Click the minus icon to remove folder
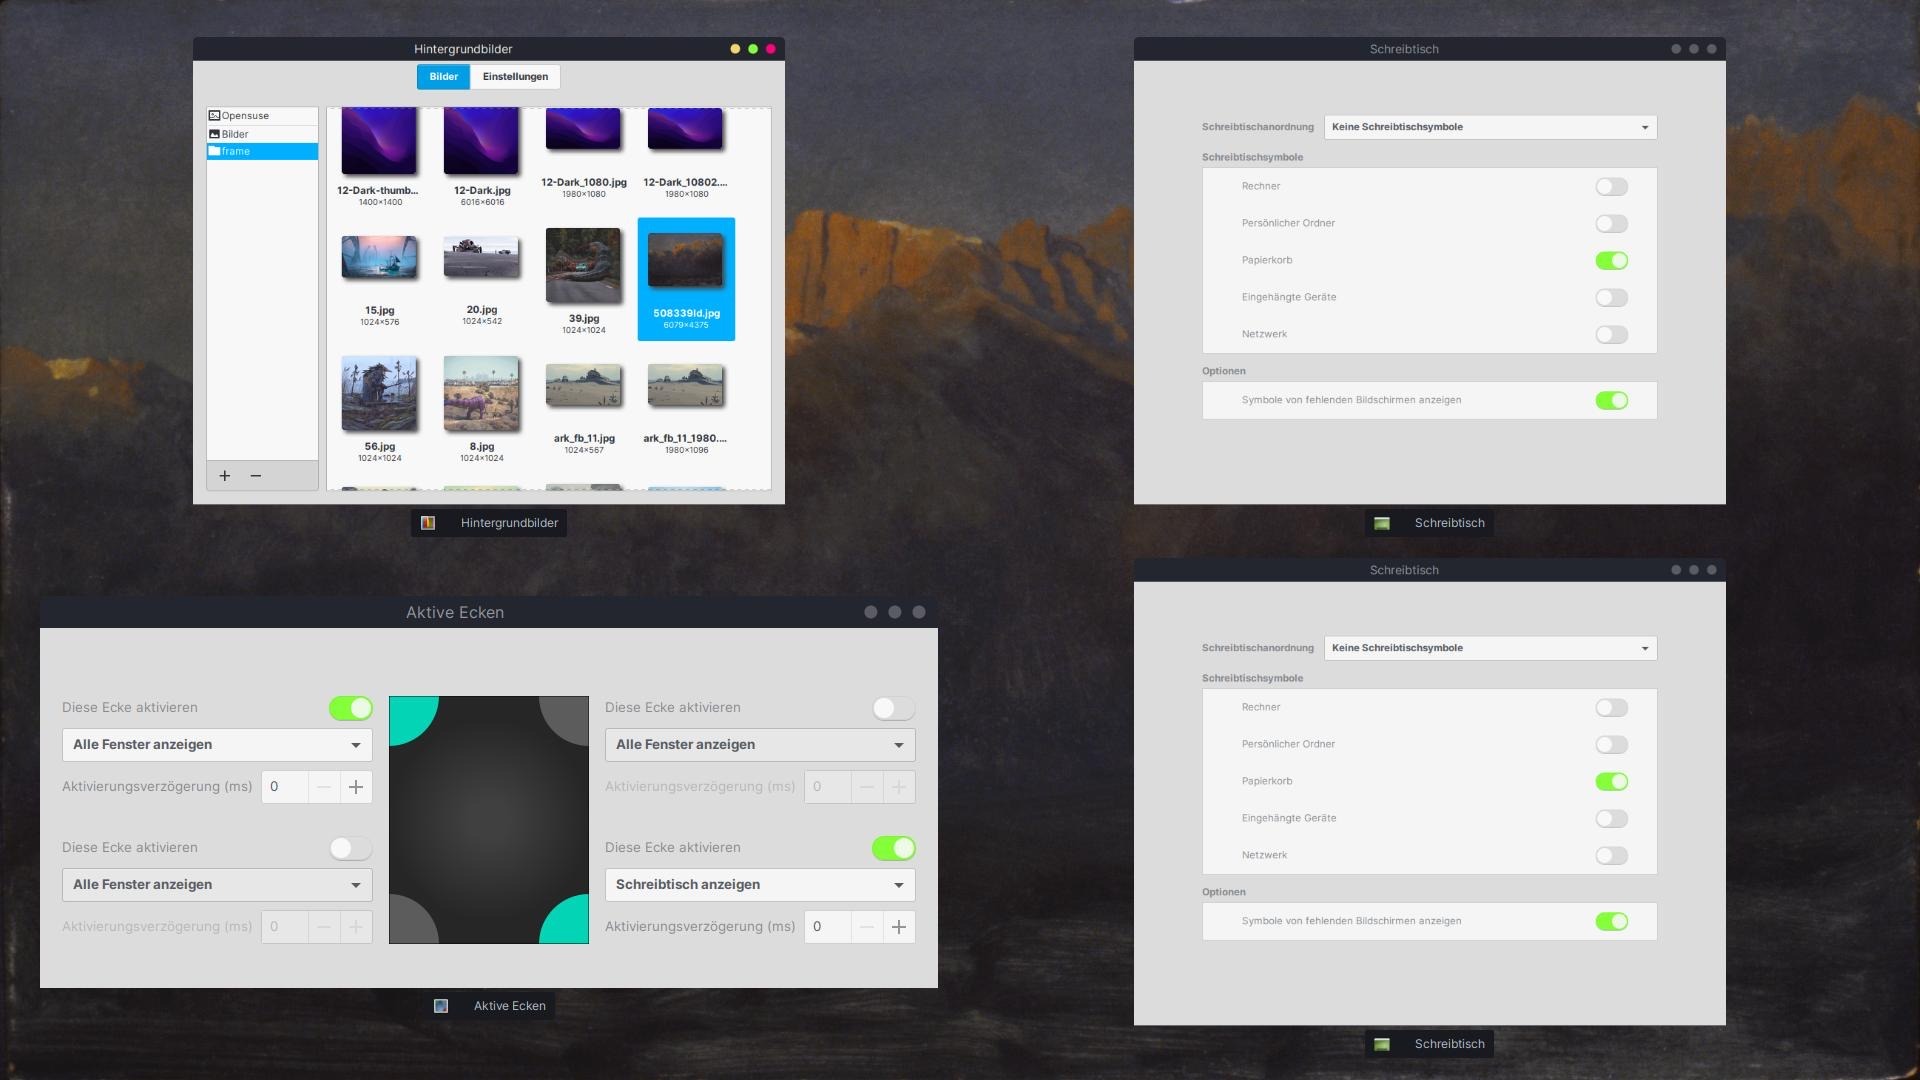 pos(256,476)
